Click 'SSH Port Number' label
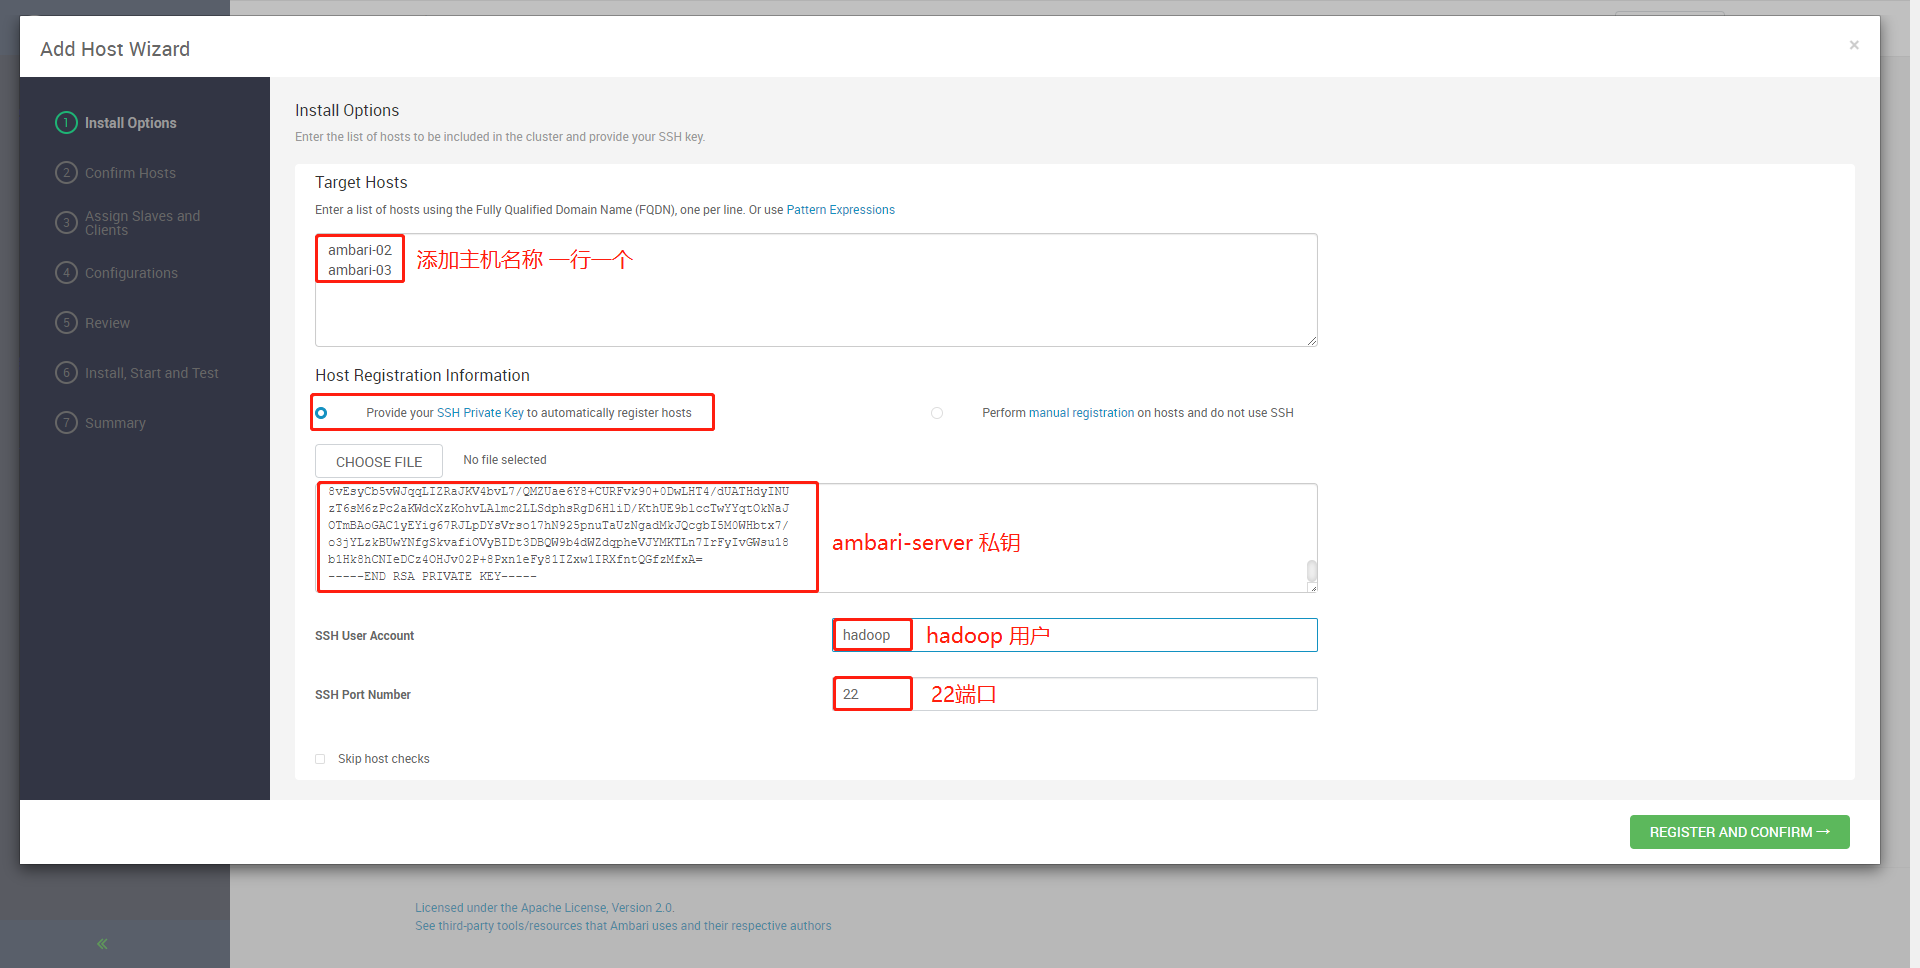This screenshot has height=968, width=1920. point(363,695)
